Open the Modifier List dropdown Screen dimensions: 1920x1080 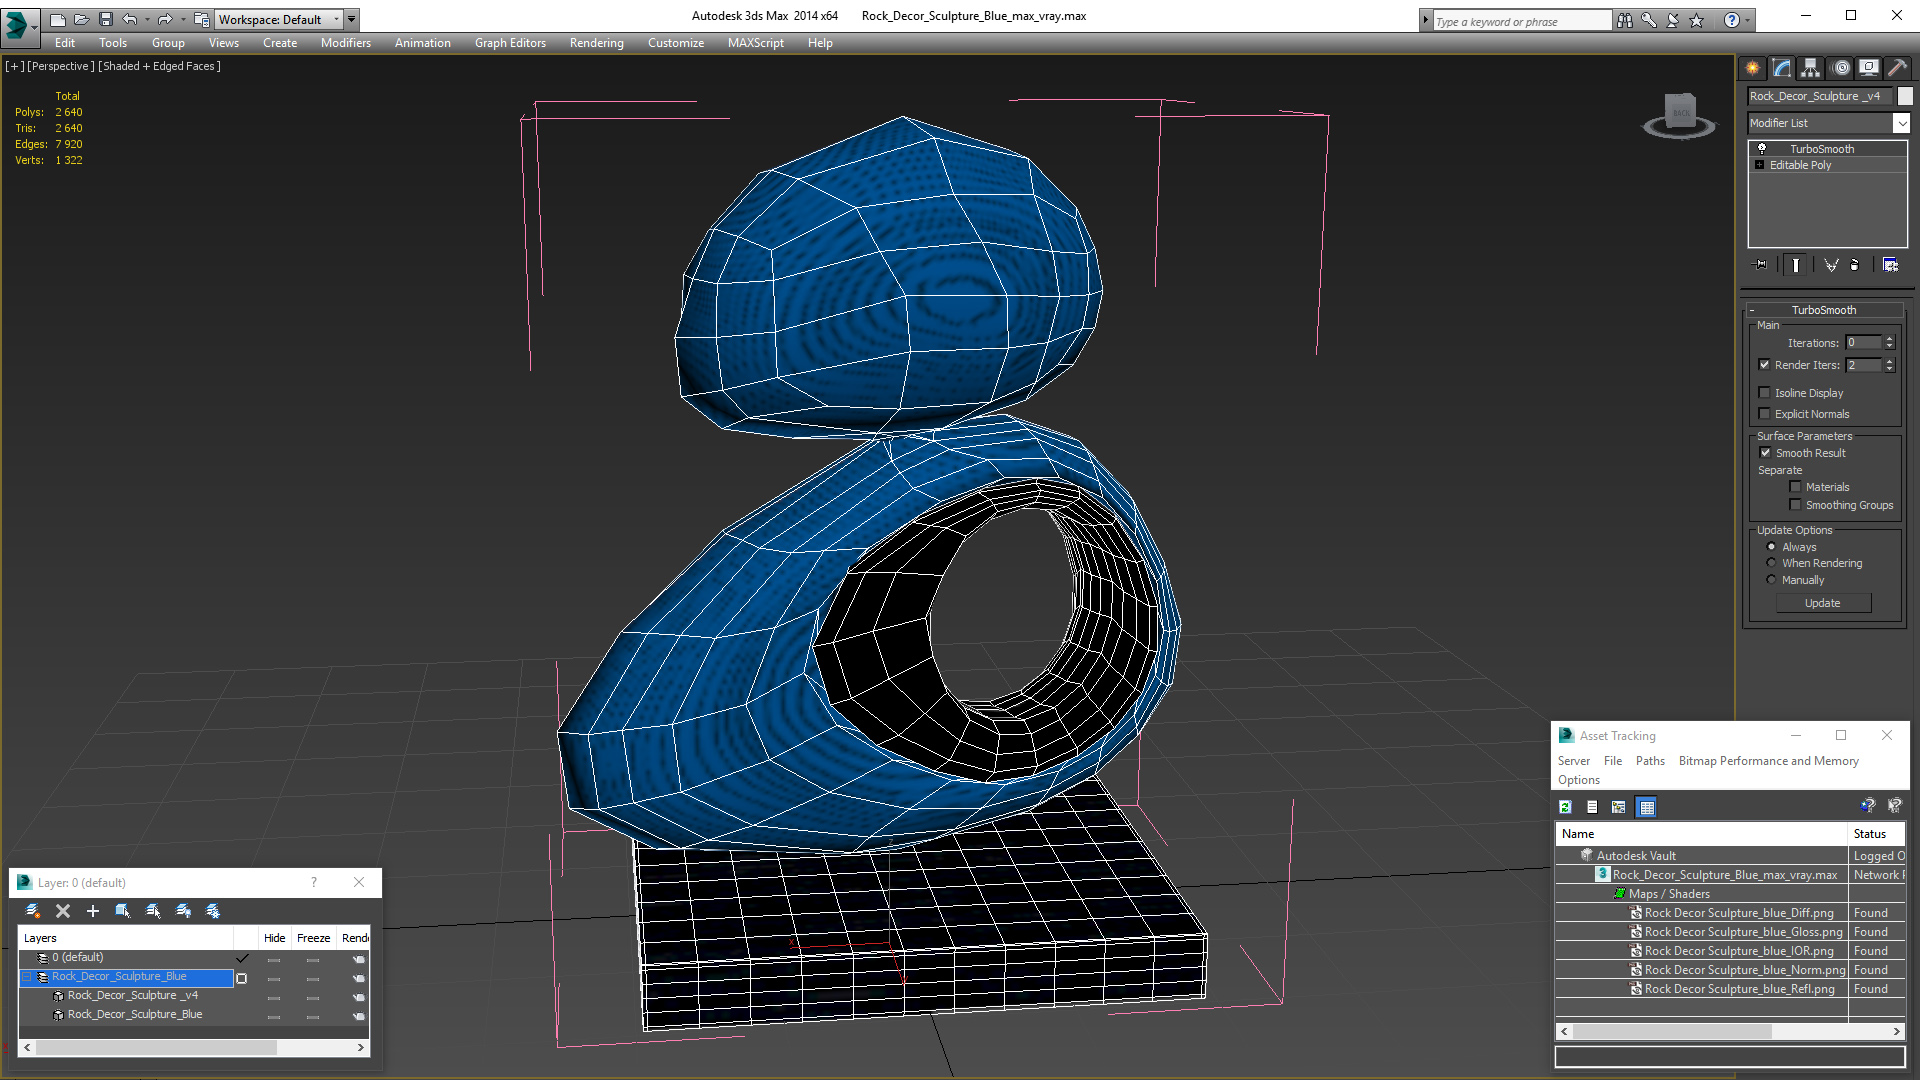click(1901, 123)
